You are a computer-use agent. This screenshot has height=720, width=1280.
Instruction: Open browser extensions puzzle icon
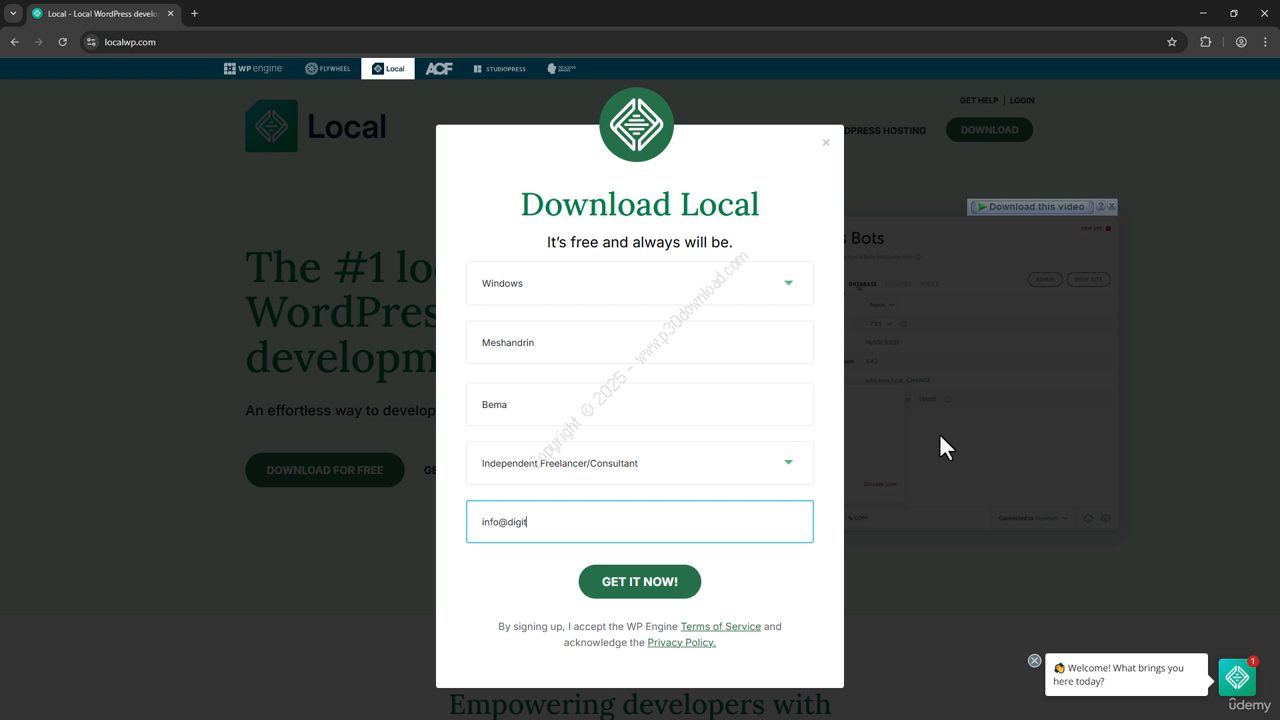click(x=1205, y=42)
